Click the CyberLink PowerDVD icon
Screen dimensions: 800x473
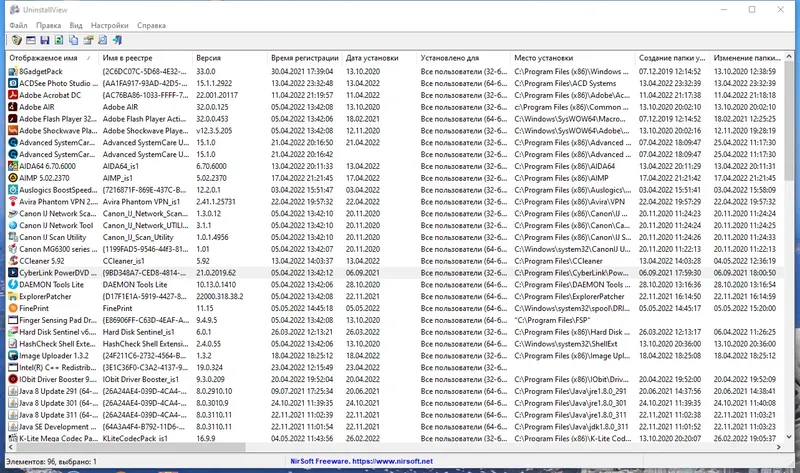[x=13, y=273]
